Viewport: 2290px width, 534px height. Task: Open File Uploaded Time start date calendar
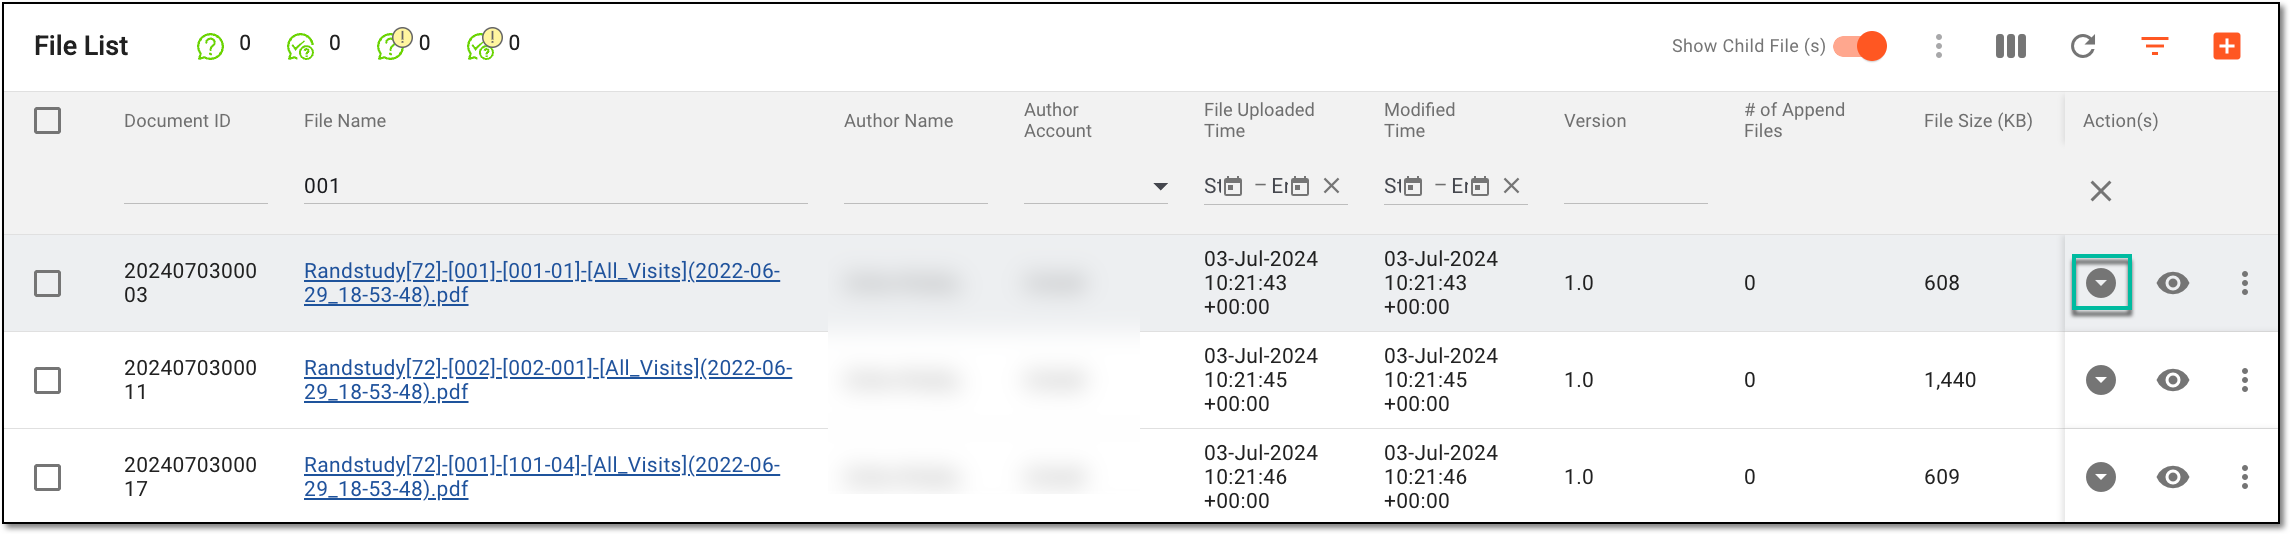tap(1233, 186)
